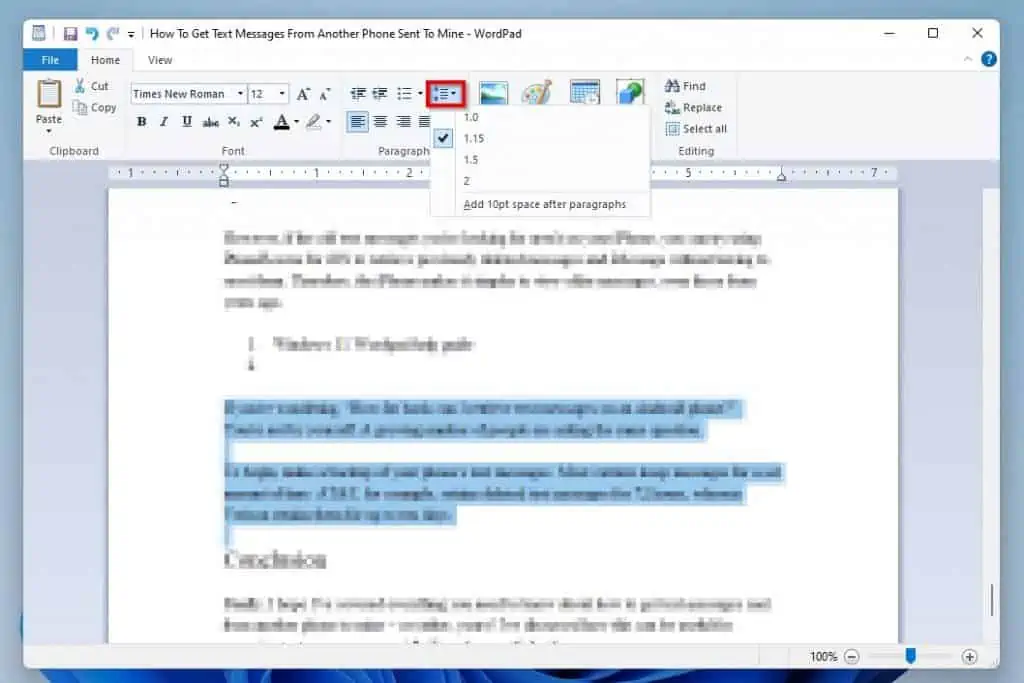1024x683 pixels.
Task: Toggle Bold formatting
Action: coord(141,121)
